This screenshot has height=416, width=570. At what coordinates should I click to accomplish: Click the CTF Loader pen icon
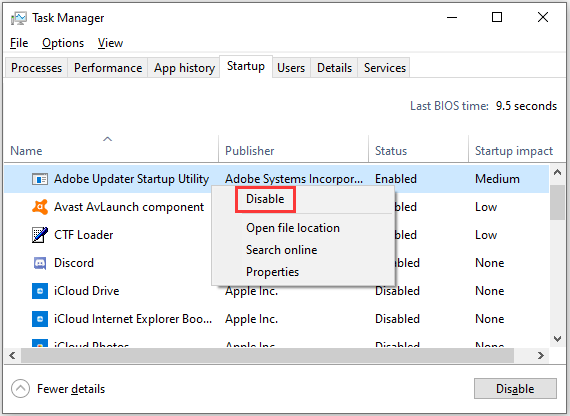[x=40, y=235]
